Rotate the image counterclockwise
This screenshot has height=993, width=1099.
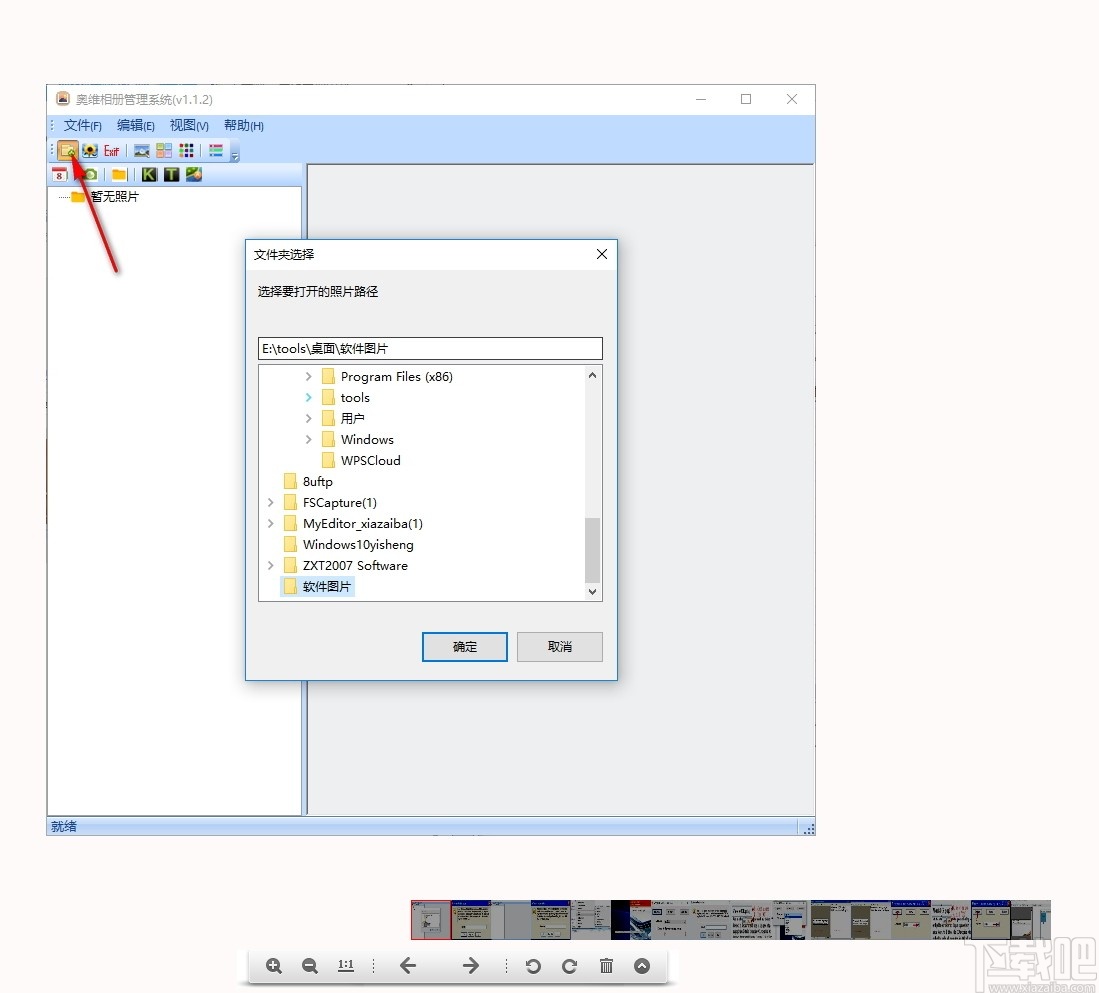coord(533,966)
